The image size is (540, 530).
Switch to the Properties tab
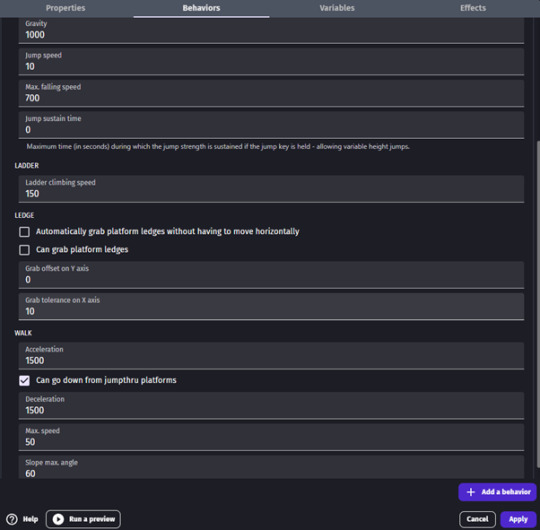click(65, 8)
